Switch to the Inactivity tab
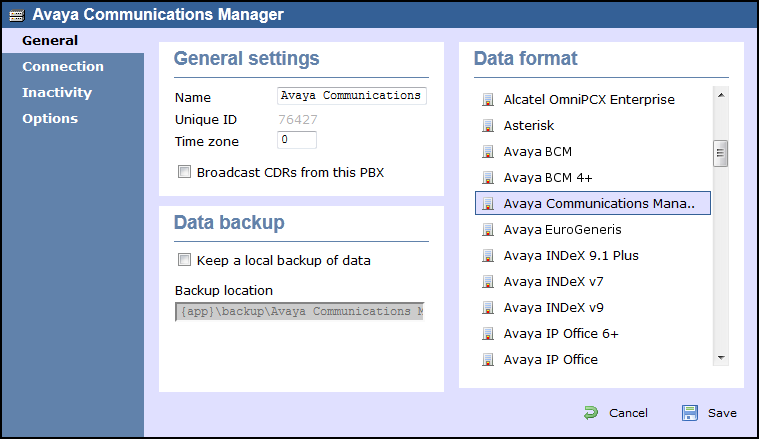 (x=57, y=92)
